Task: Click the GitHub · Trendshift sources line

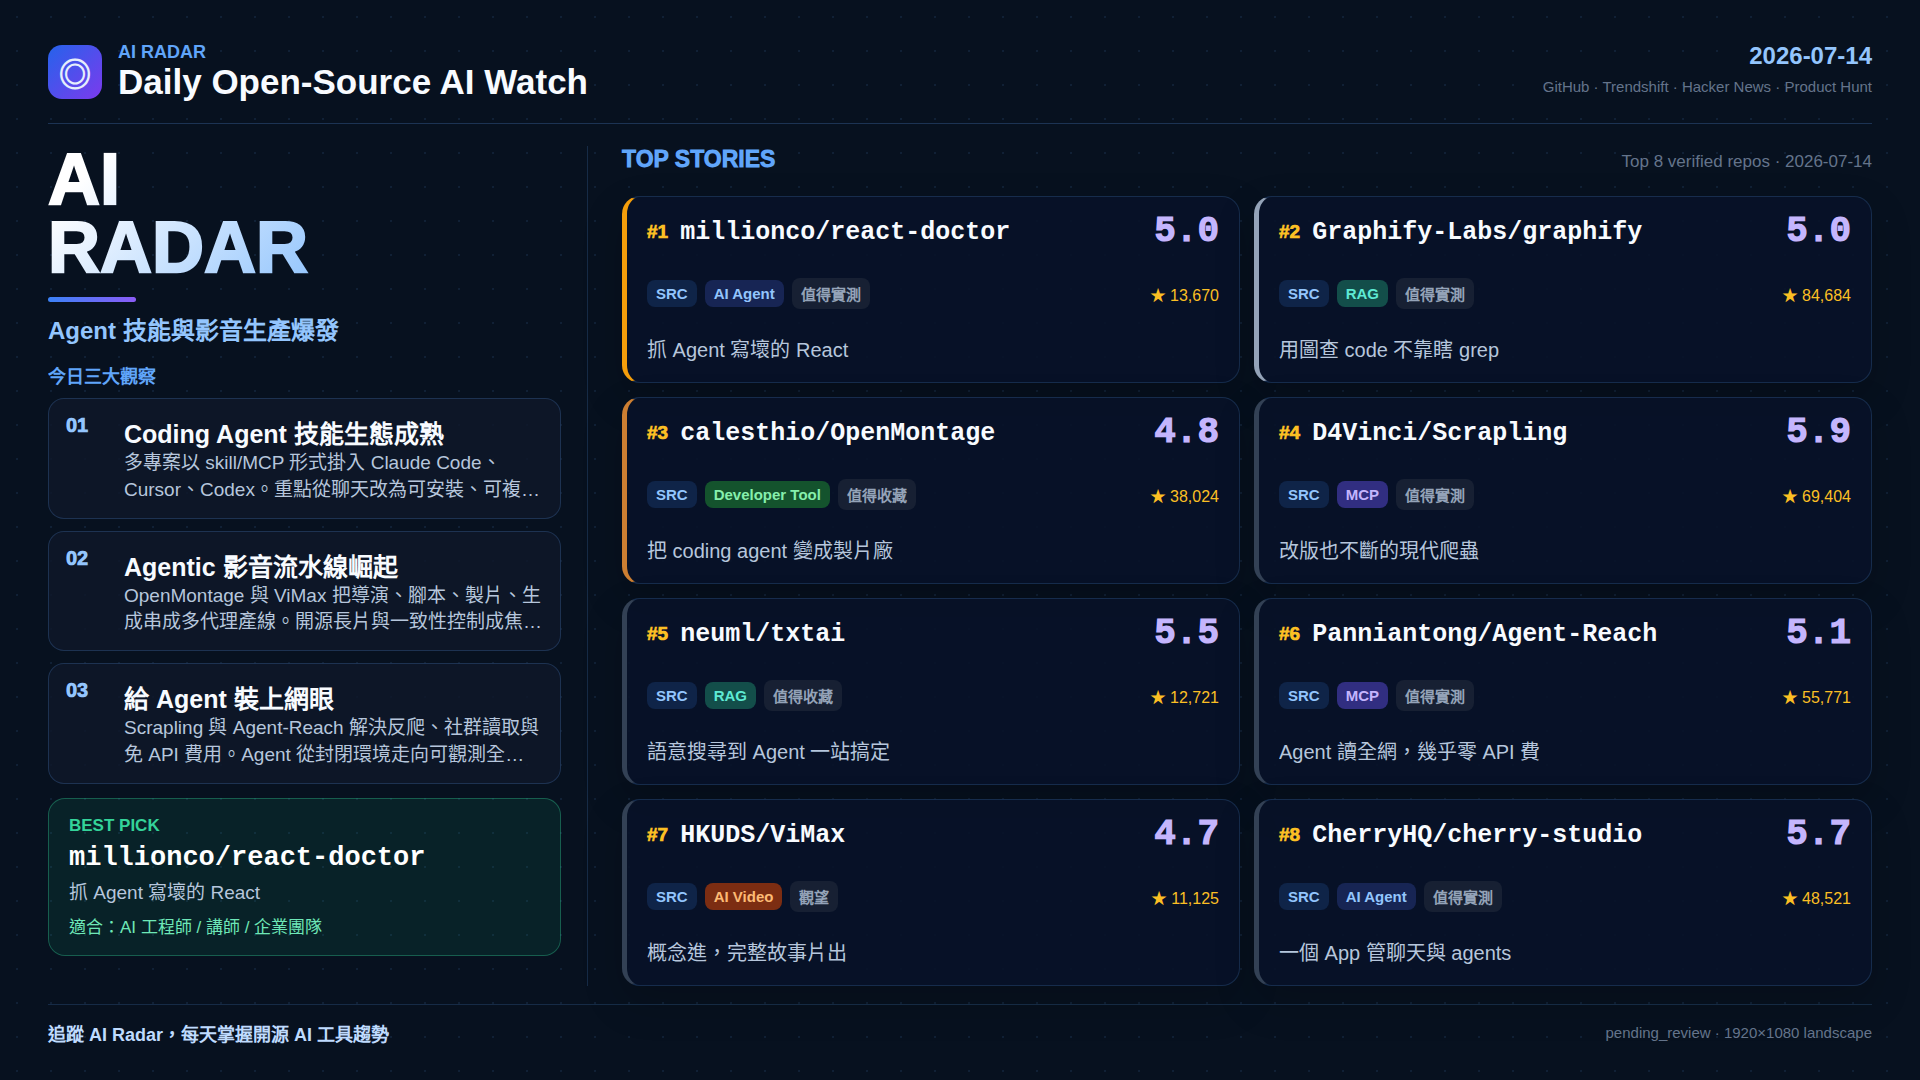Action: click(1707, 87)
